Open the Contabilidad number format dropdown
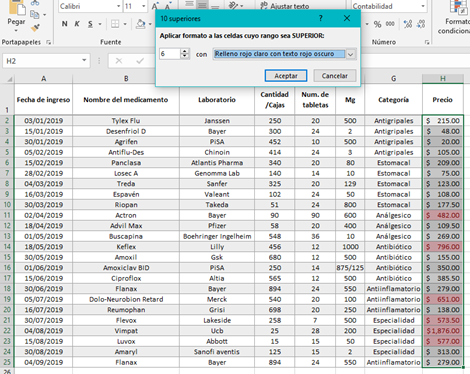Screen dimensions: 470x374 coord(423,6)
